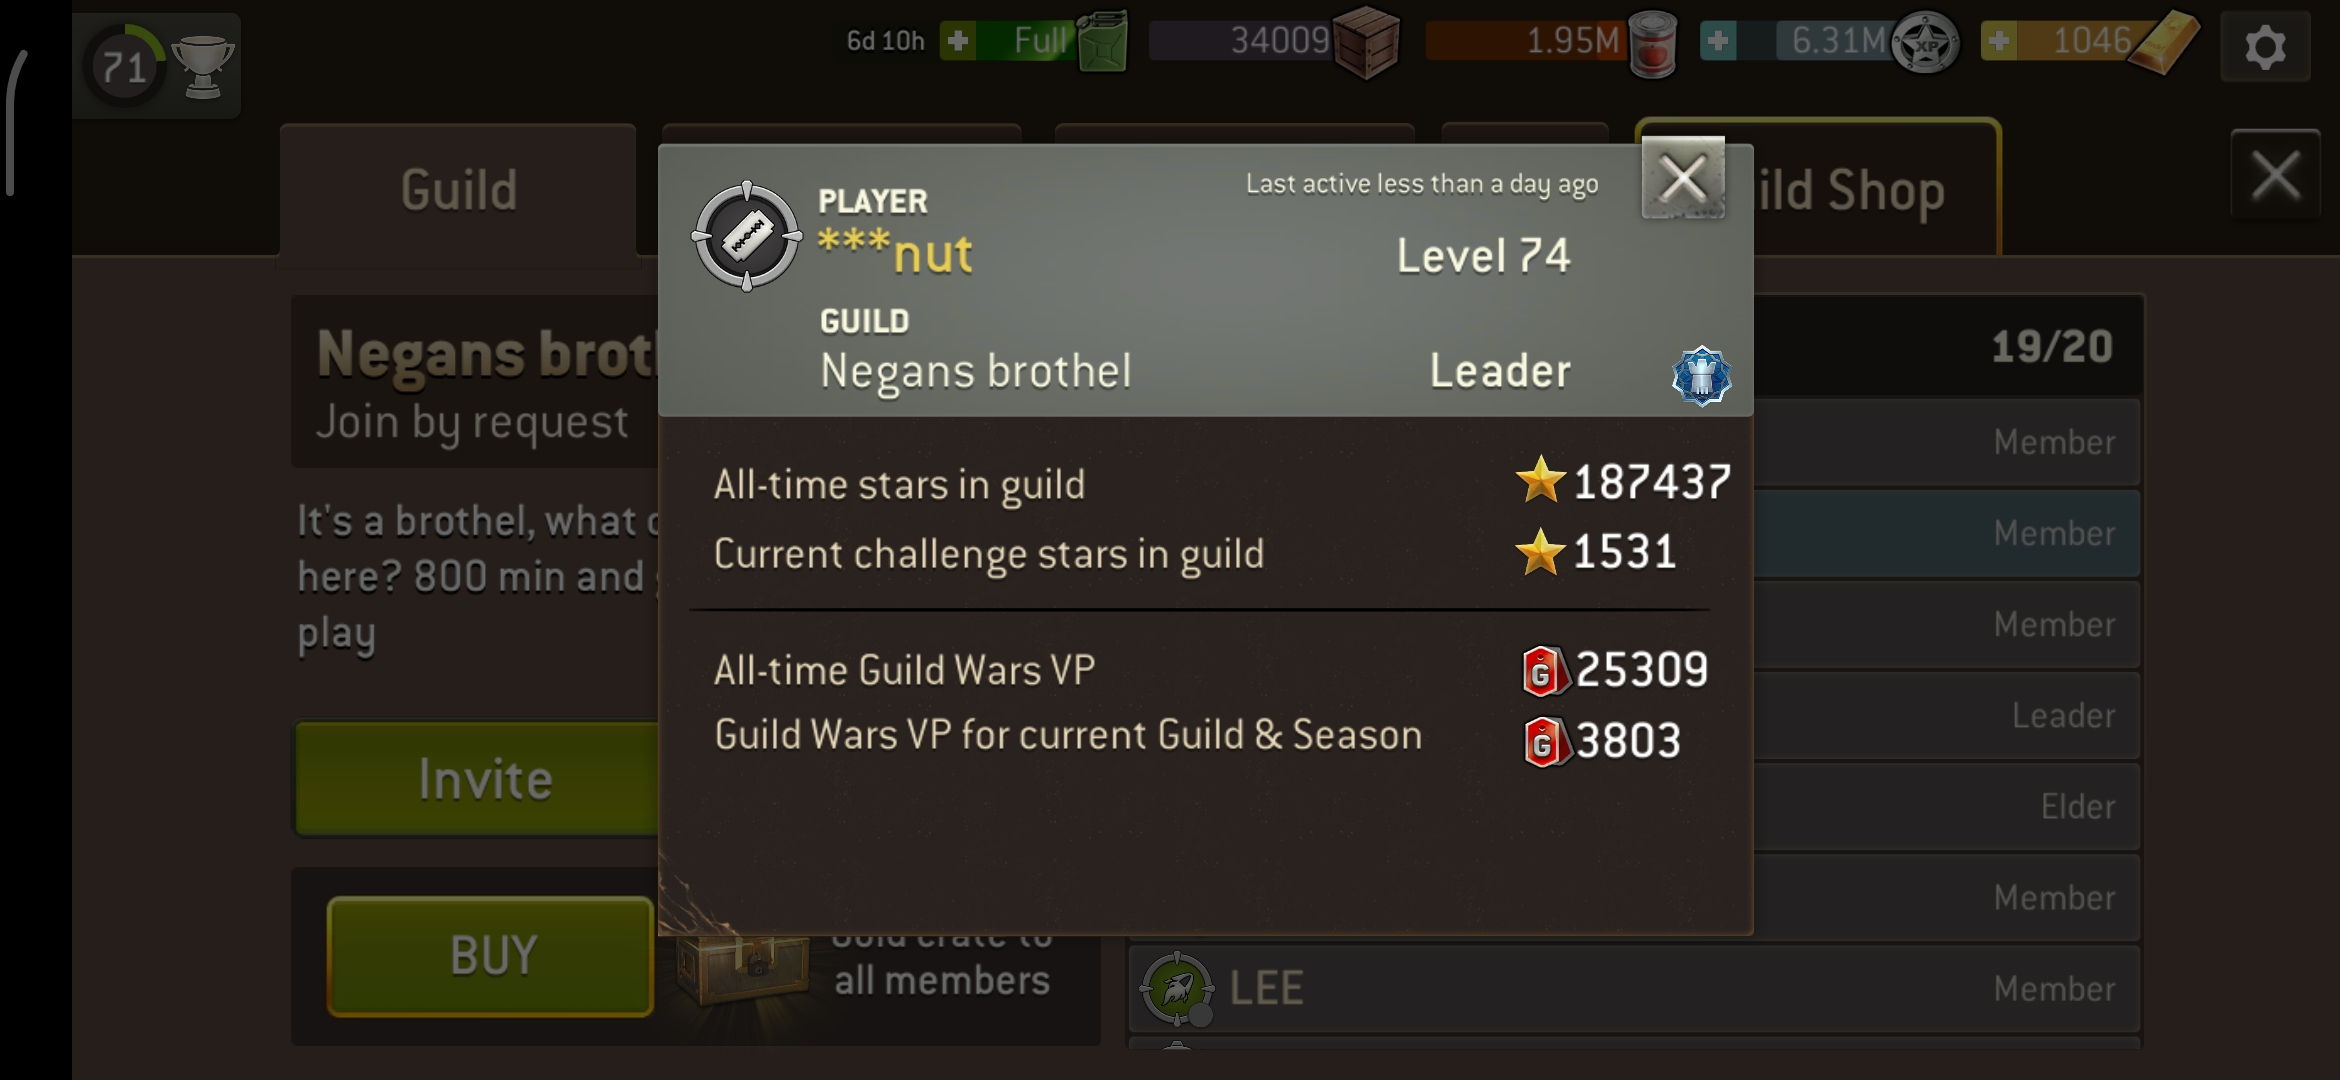The image size is (2340, 1080).
Task: Switch to the Guild tab
Action: [x=458, y=189]
